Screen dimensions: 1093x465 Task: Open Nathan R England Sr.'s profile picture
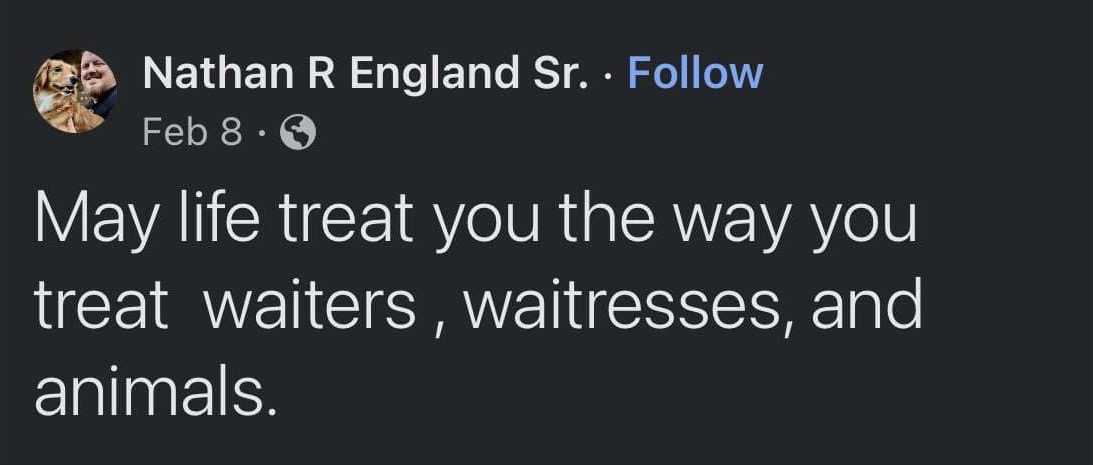pyautogui.click(x=75, y=91)
